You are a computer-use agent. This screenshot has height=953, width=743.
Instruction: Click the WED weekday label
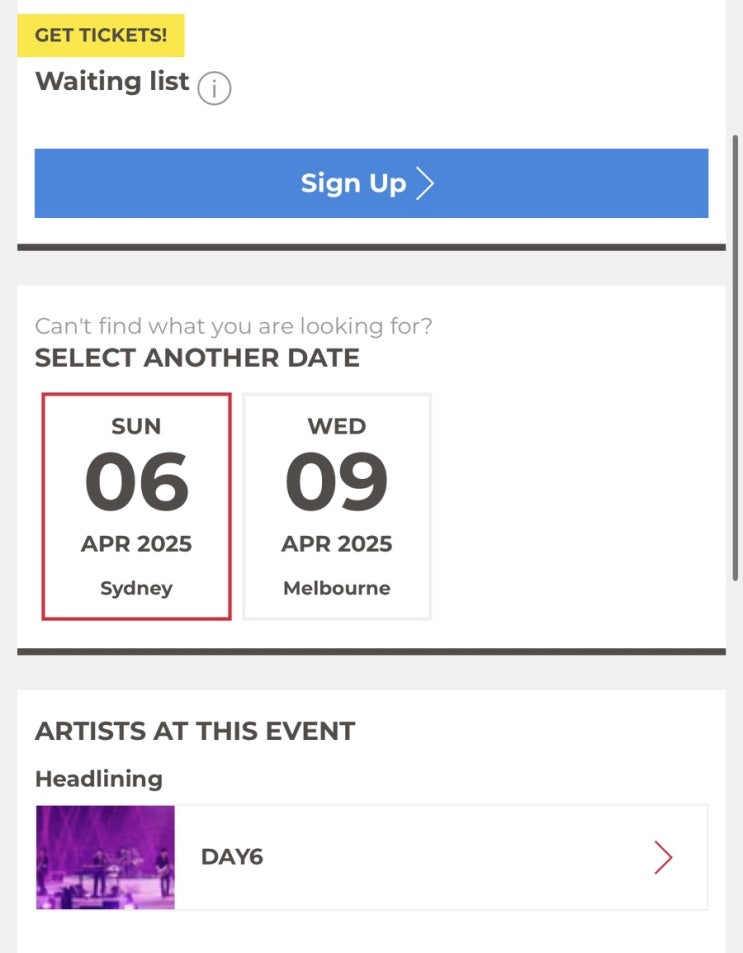click(337, 426)
